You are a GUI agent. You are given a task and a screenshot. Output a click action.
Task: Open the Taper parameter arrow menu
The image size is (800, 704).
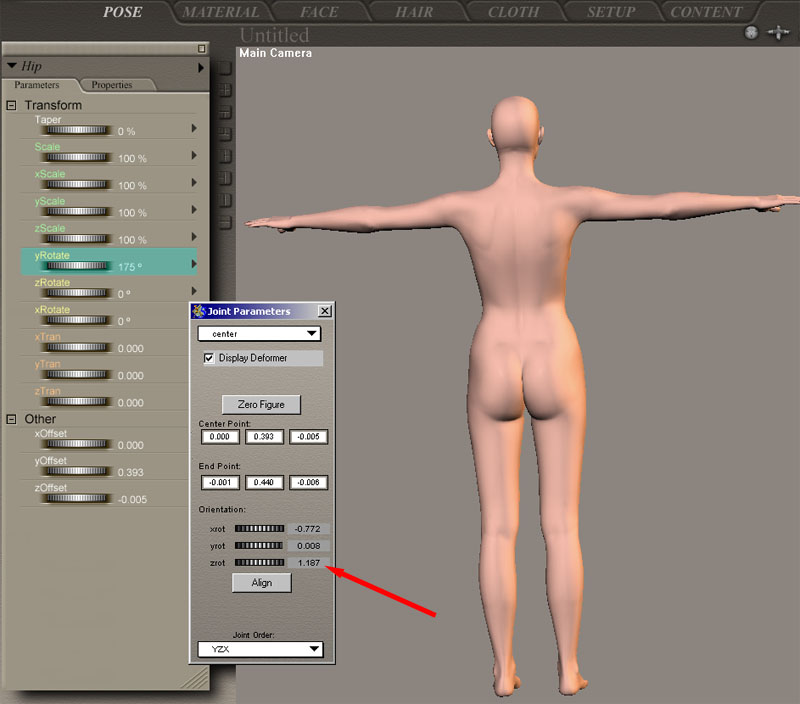[194, 128]
